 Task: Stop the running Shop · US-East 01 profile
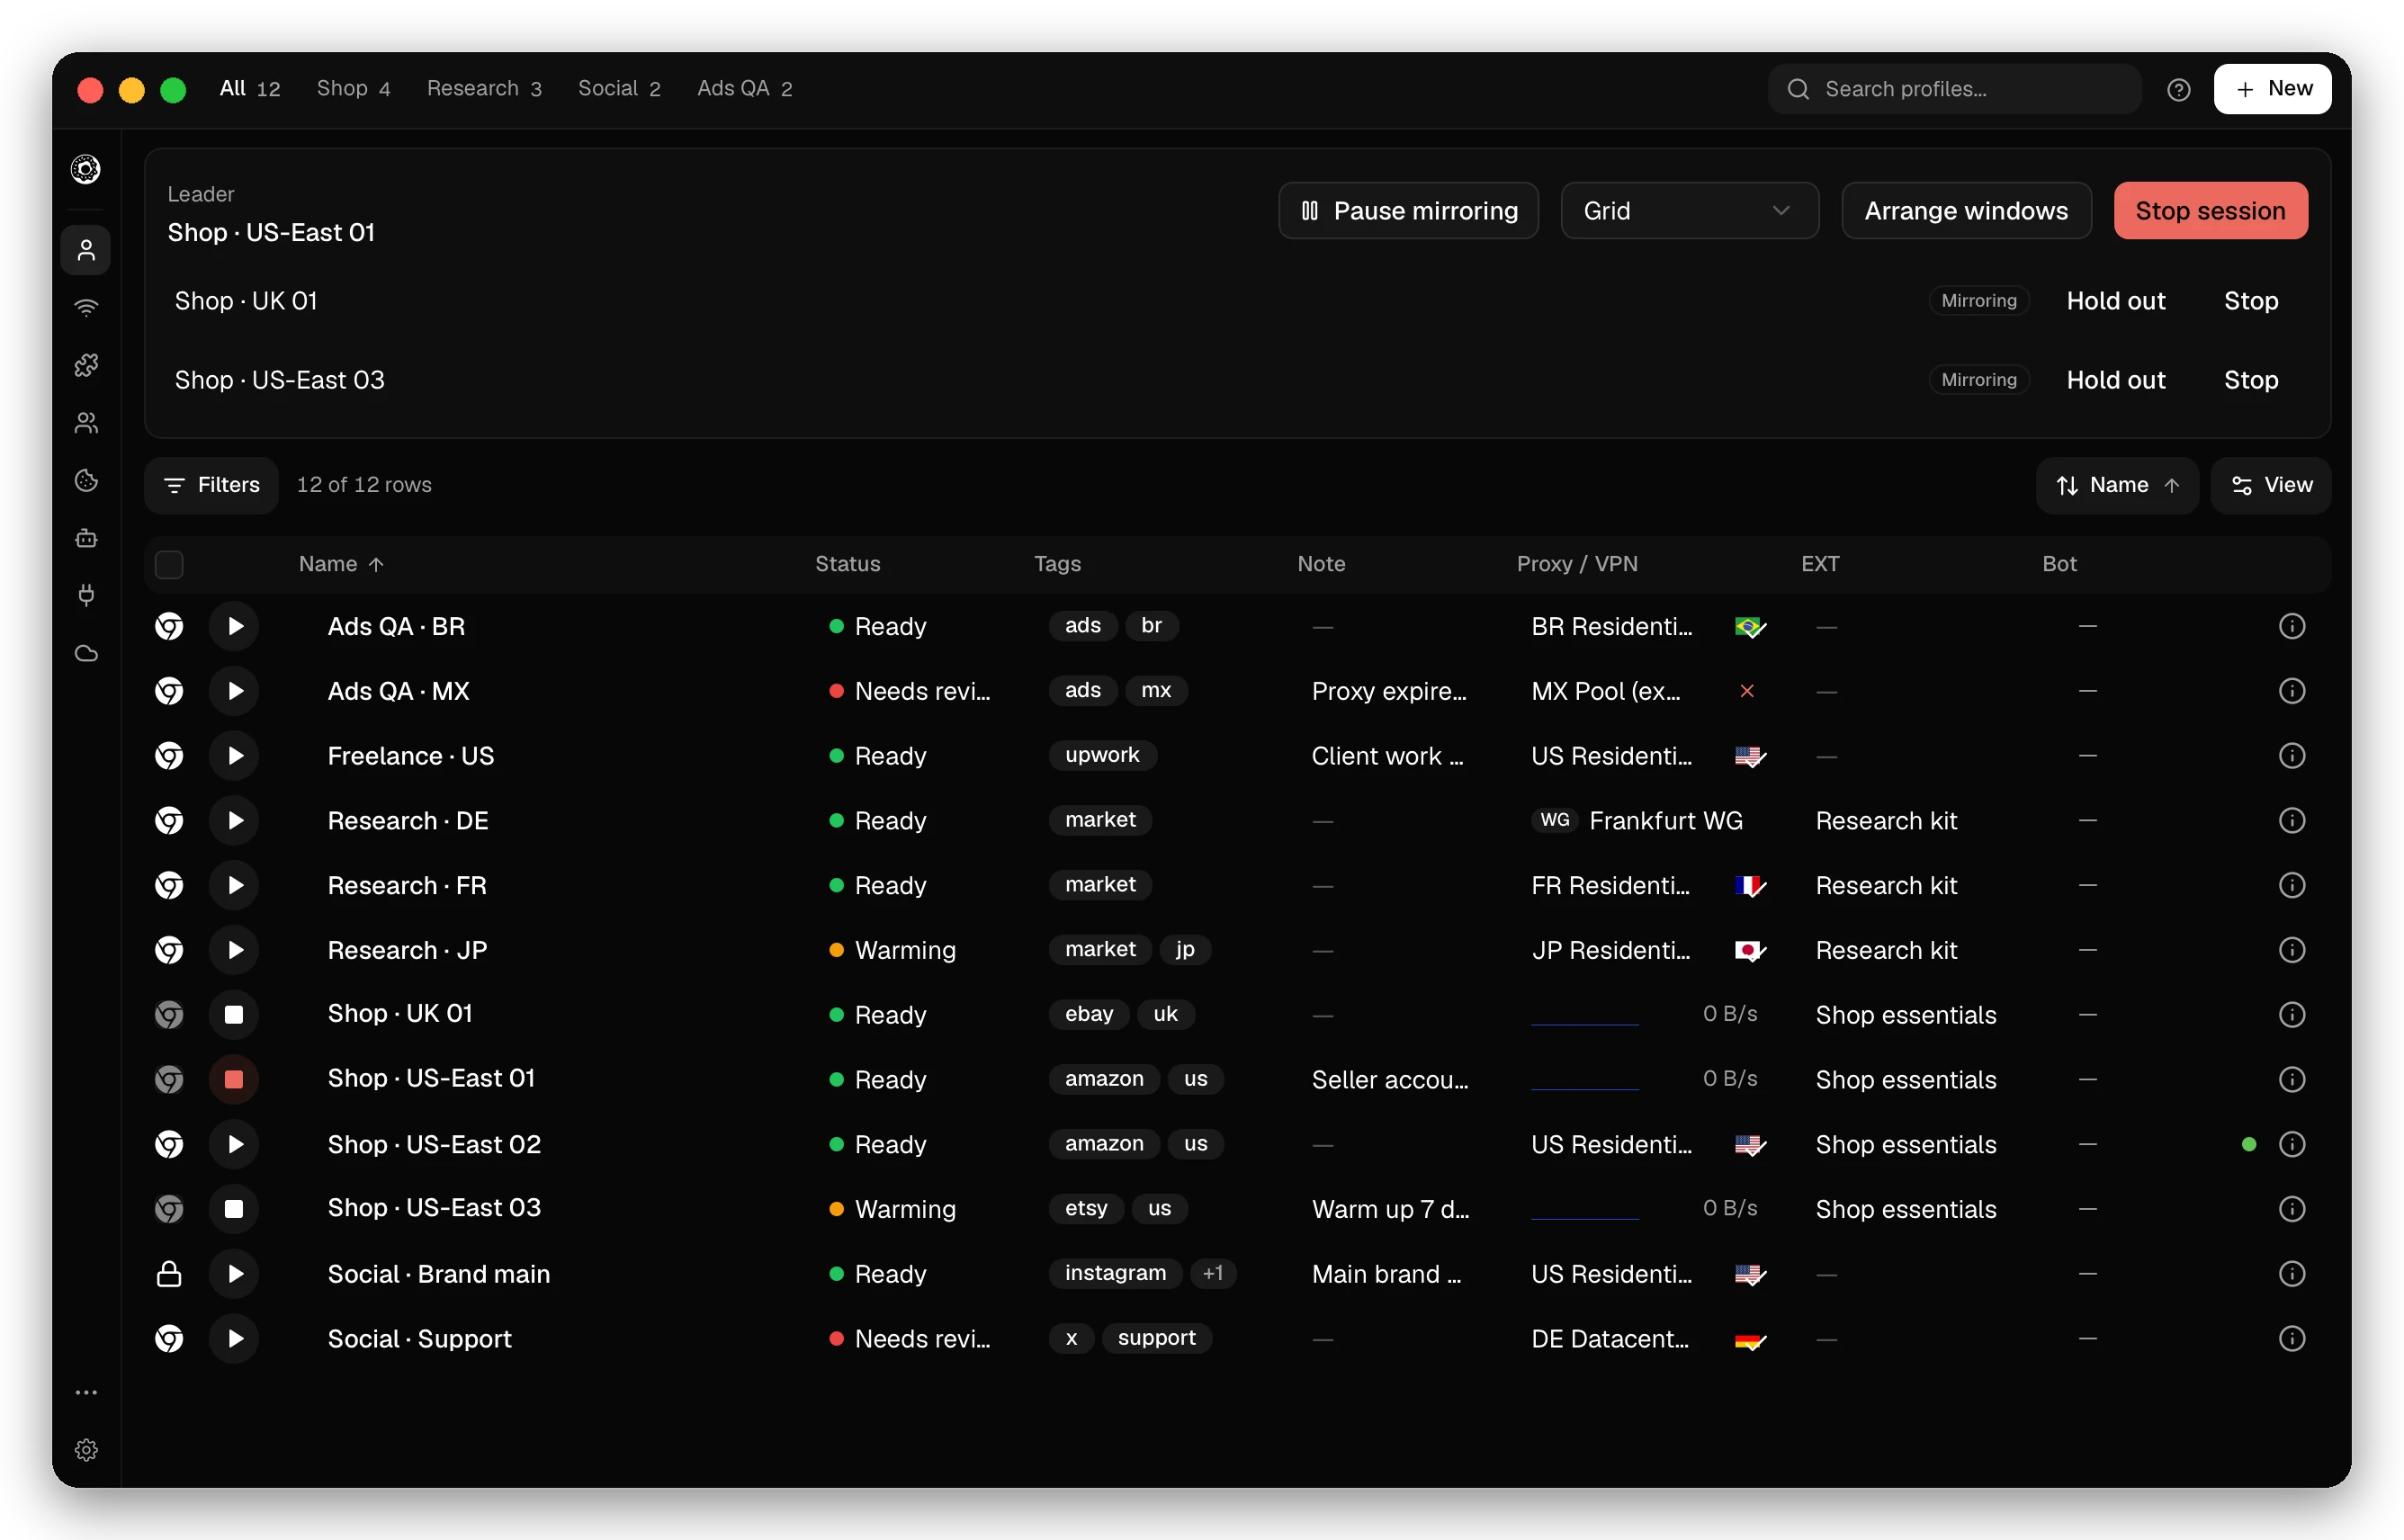[234, 1079]
